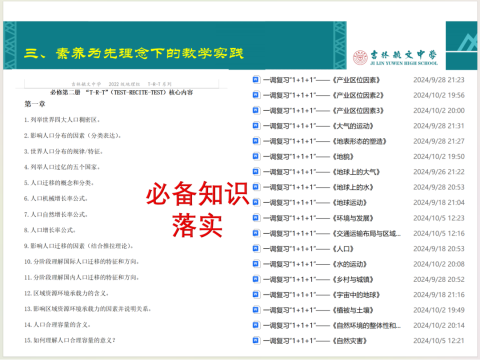
Task: Click the file icon next to 《大气的运动》
Action: (x=256, y=126)
